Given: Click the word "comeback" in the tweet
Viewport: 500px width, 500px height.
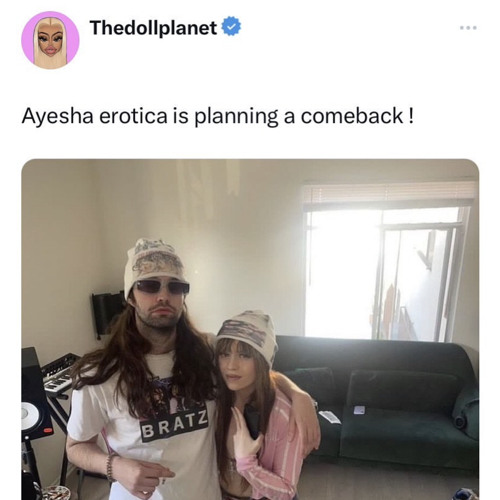Looking at the screenshot, I should pyautogui.click(x=352, y=116).
